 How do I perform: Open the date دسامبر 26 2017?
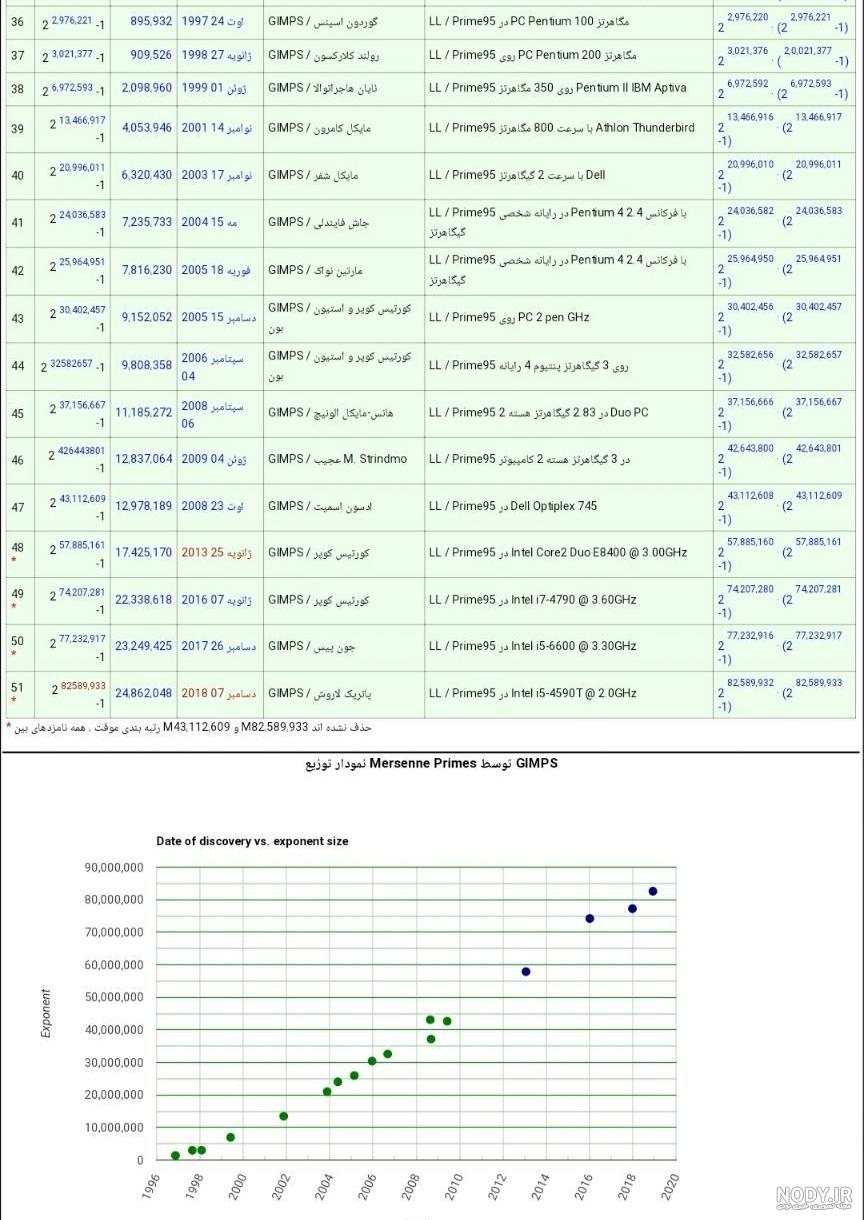[218, 646]
